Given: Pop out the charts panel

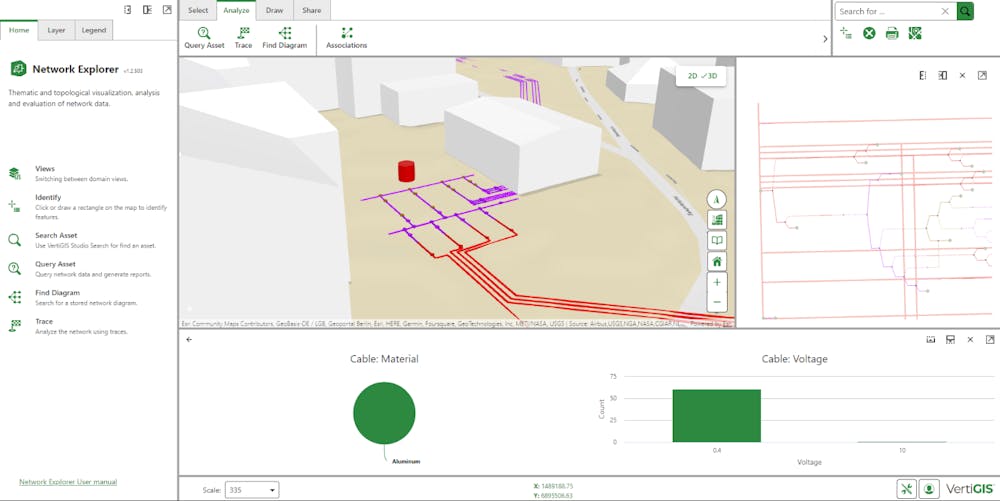Looking at the screenshot, I should [990, 340].
